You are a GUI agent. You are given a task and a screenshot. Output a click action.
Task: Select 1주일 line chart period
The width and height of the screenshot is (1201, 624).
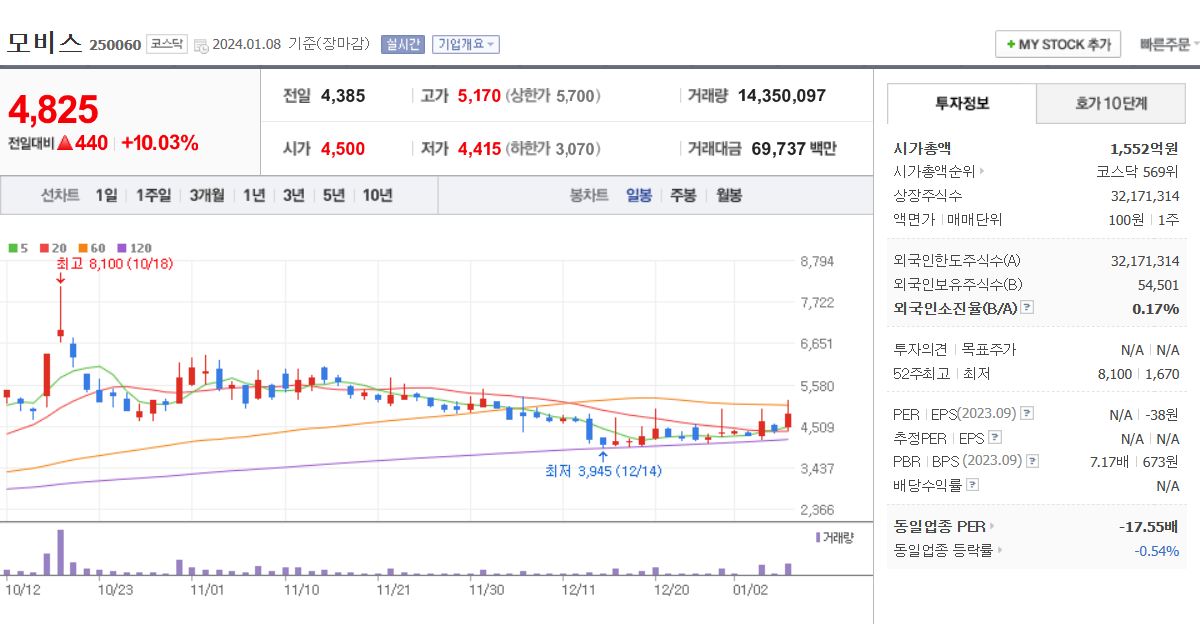153,195
